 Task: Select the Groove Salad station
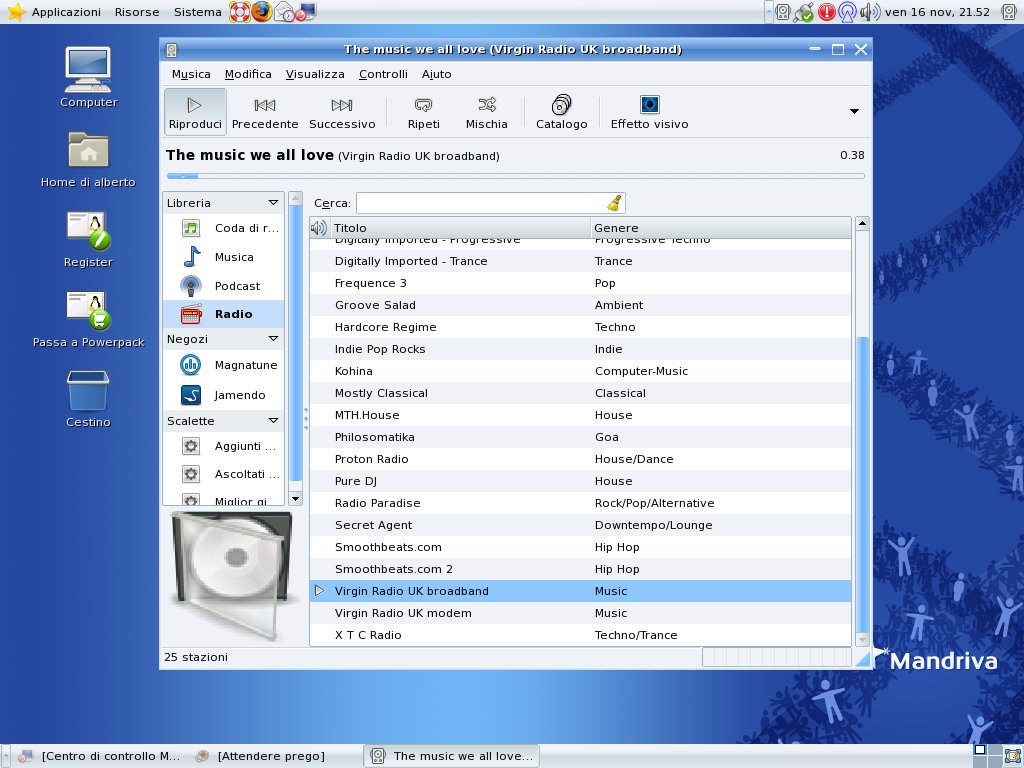click(581, 305)
